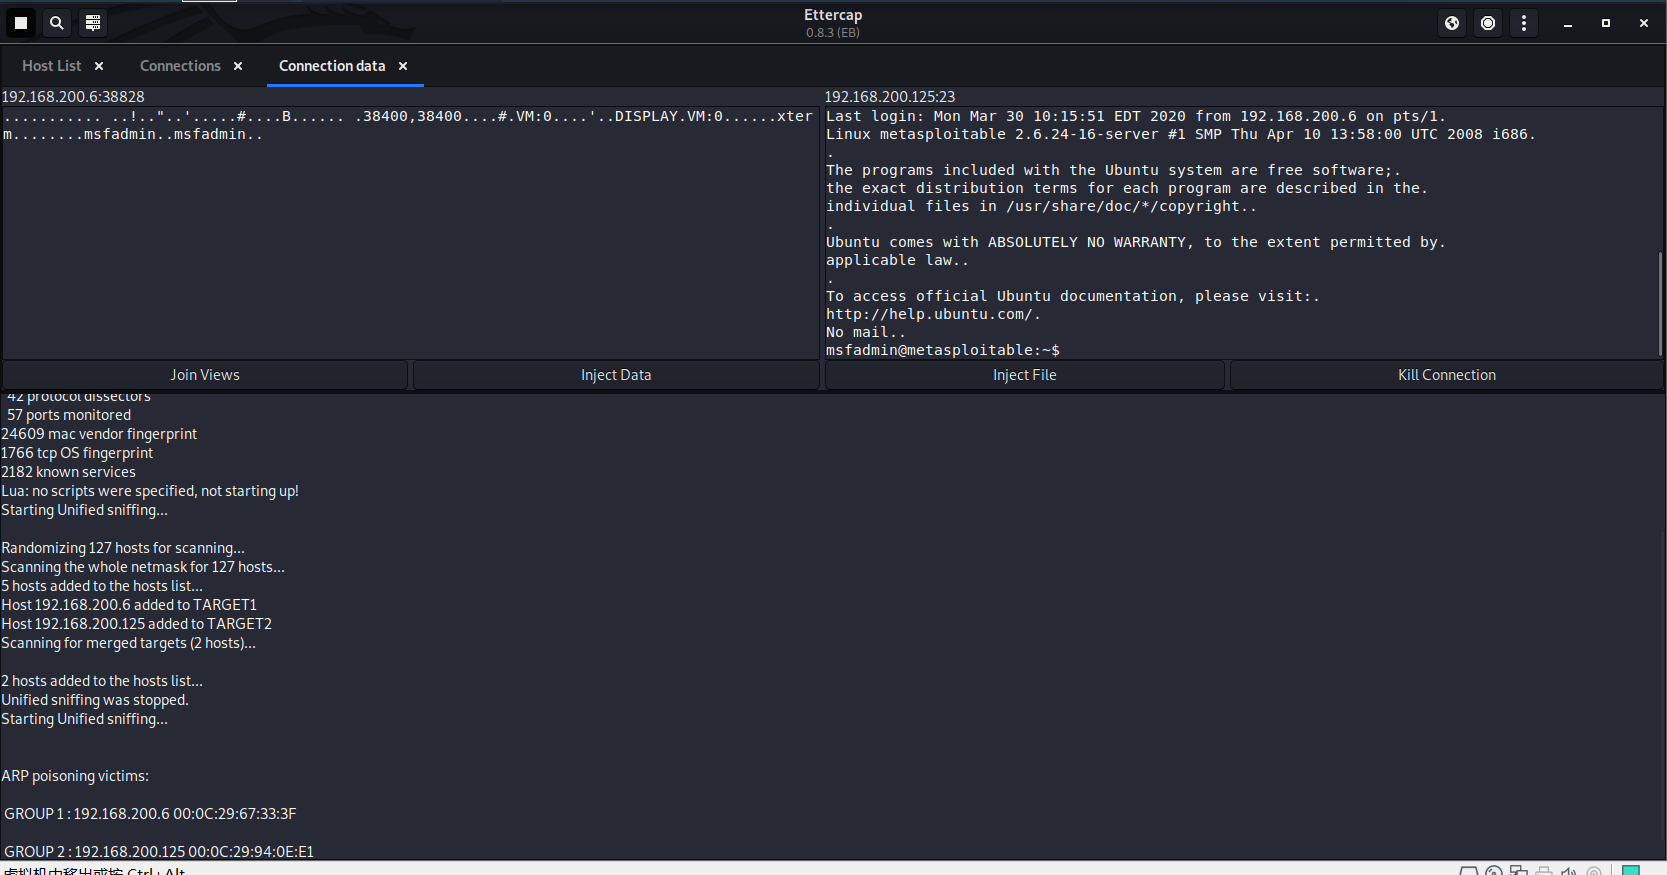This screenshot has height=875, width=1667.
Task: Open the targets circle icon menu
Action: 1488,23
